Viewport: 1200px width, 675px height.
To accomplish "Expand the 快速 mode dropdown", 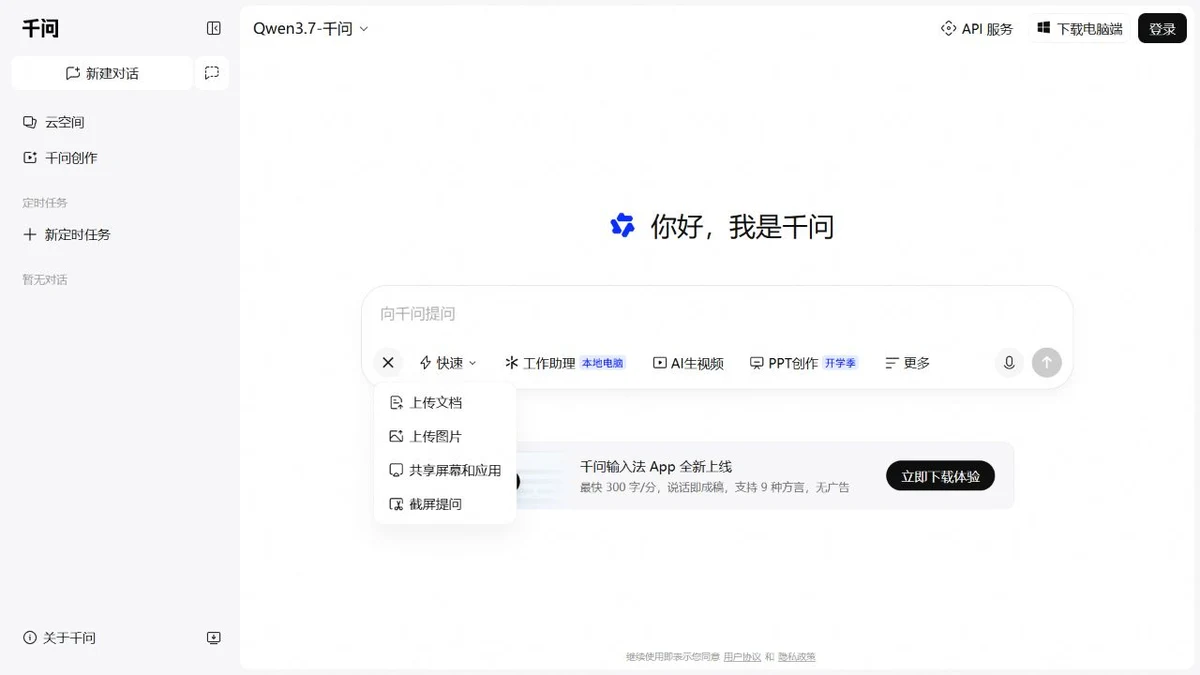I will tap(448, 363).
